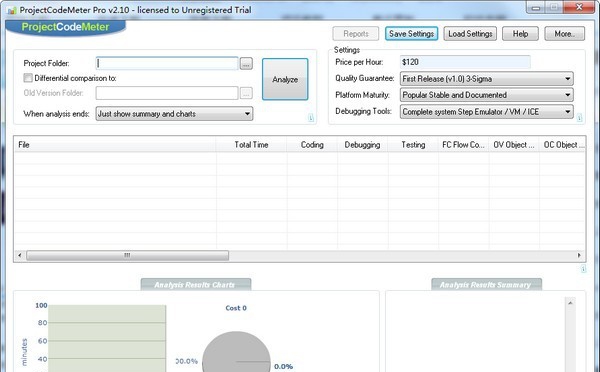
Task: Click the OV Object ... column header
Action: click(x=514, y=145)
